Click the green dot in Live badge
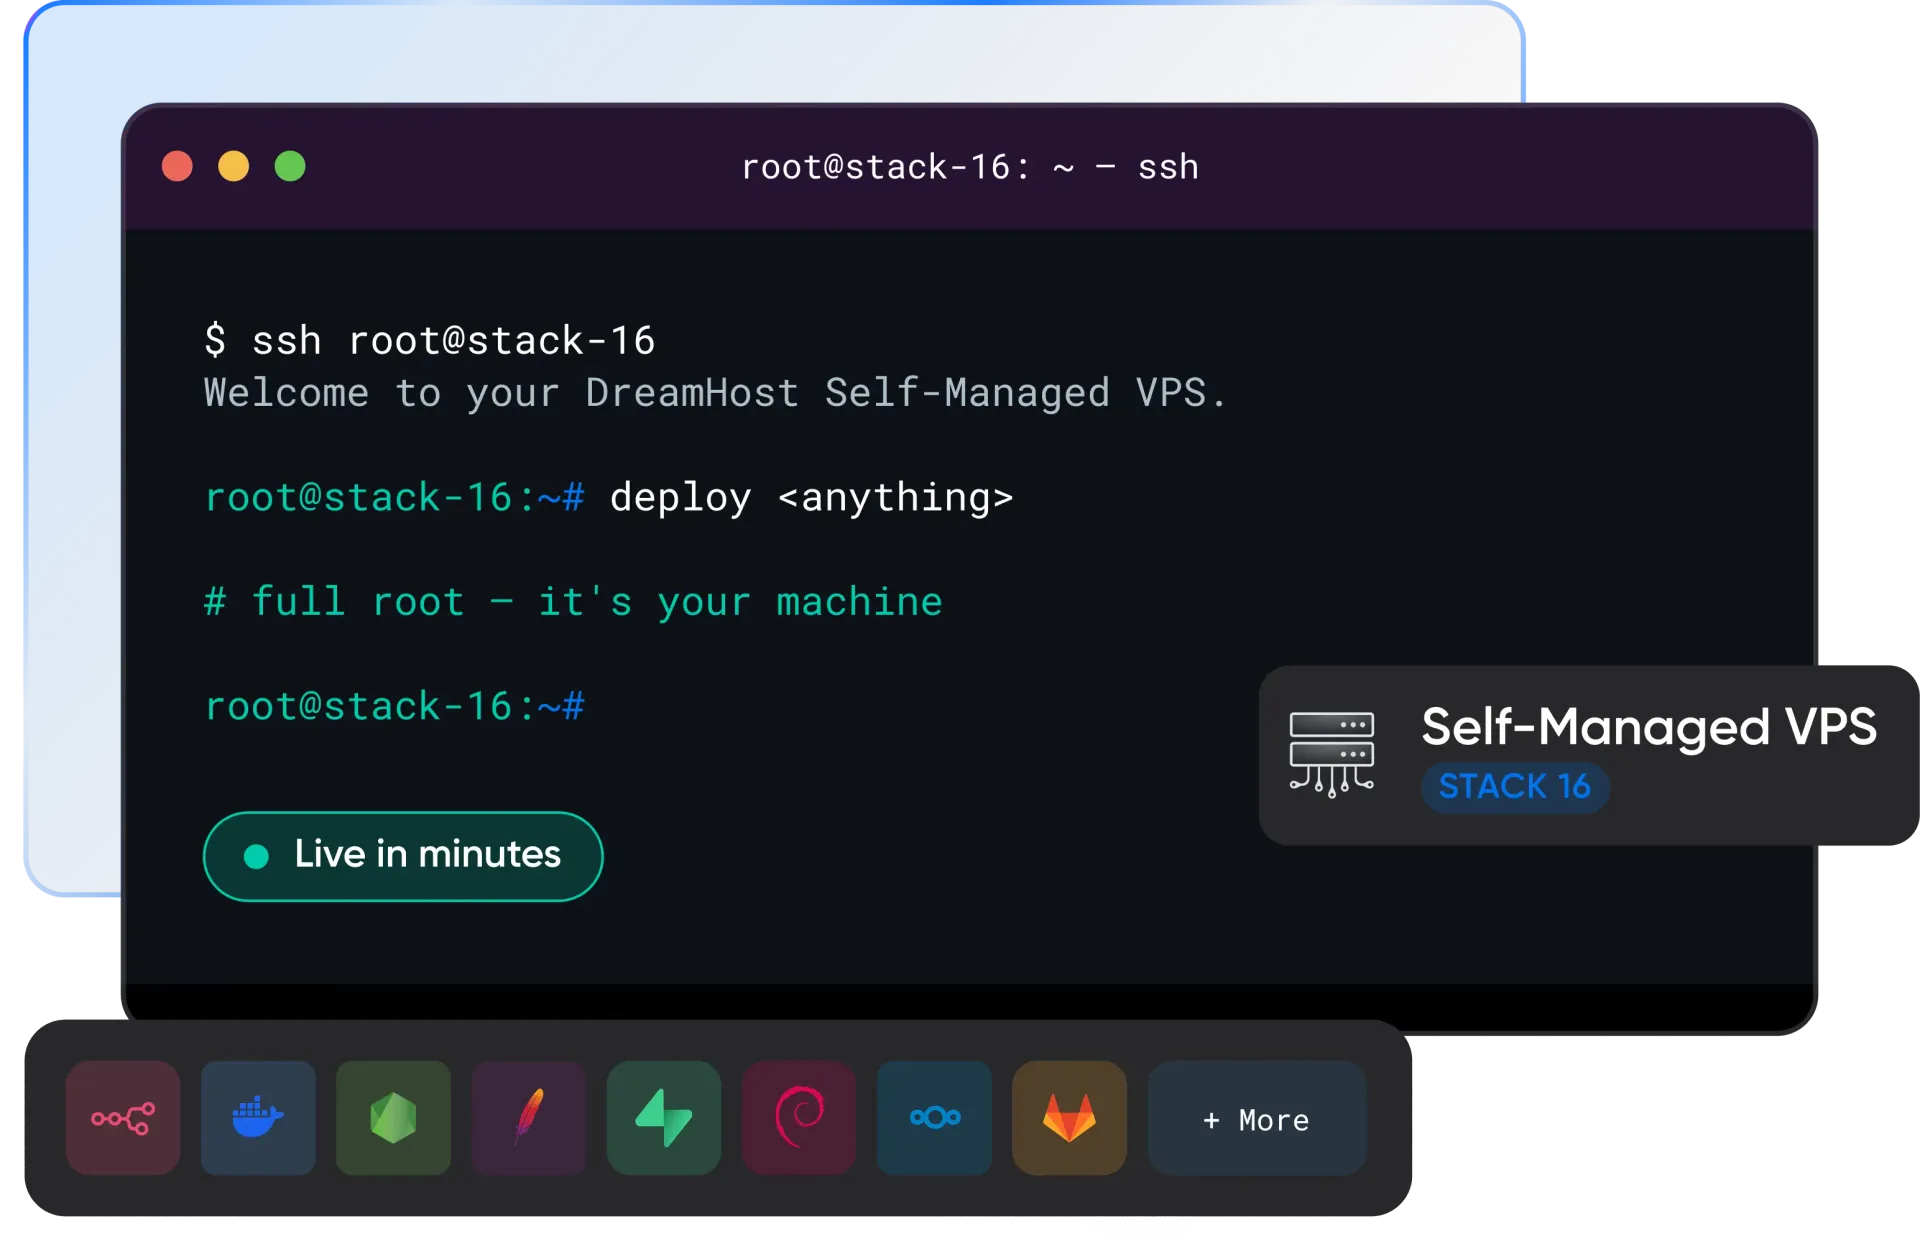Viewport: 1920px width, 1241px height. [256, 856]
